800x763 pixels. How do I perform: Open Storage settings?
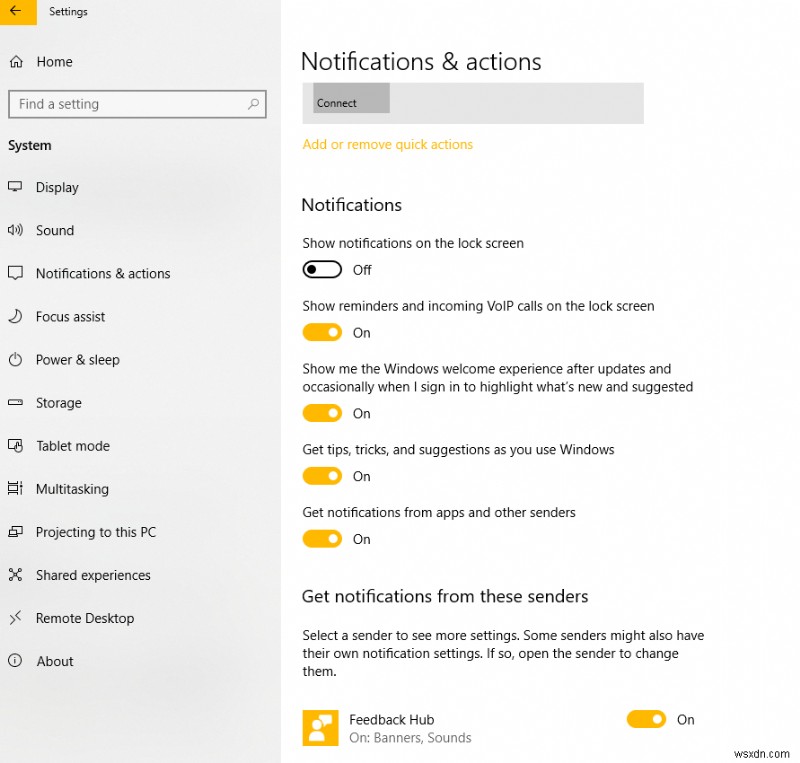coord(60,402)
